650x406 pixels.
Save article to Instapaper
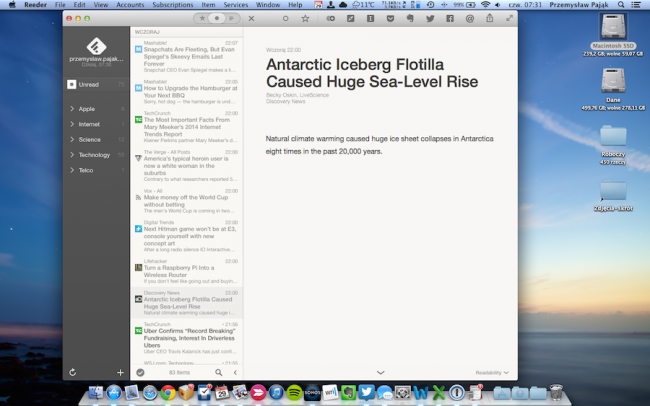[x=370, y=18]
